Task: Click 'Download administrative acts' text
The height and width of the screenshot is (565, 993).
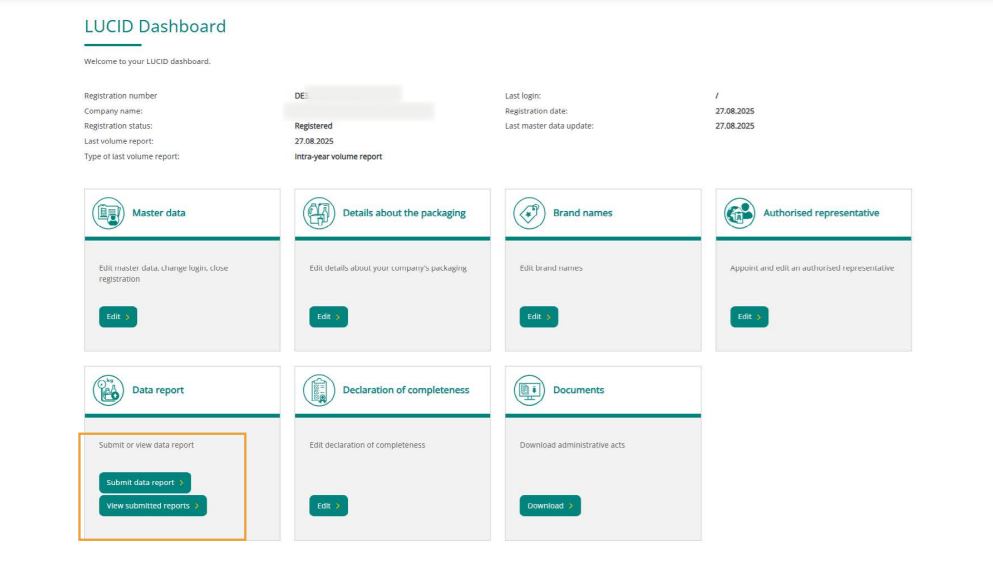Action: click(572, 445)
